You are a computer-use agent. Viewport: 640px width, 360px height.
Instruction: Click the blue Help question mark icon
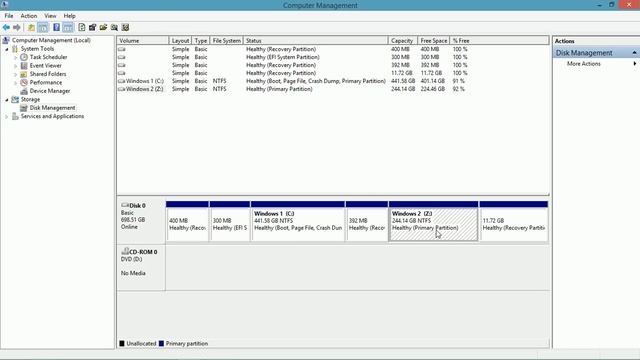(x=56, y=27)
